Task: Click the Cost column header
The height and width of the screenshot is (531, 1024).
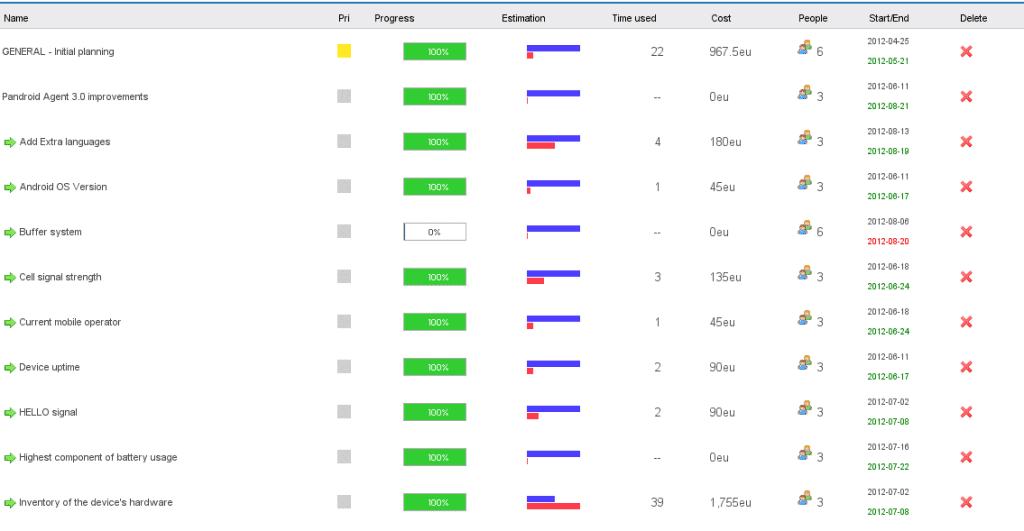Action: click(x=721, y=18)
